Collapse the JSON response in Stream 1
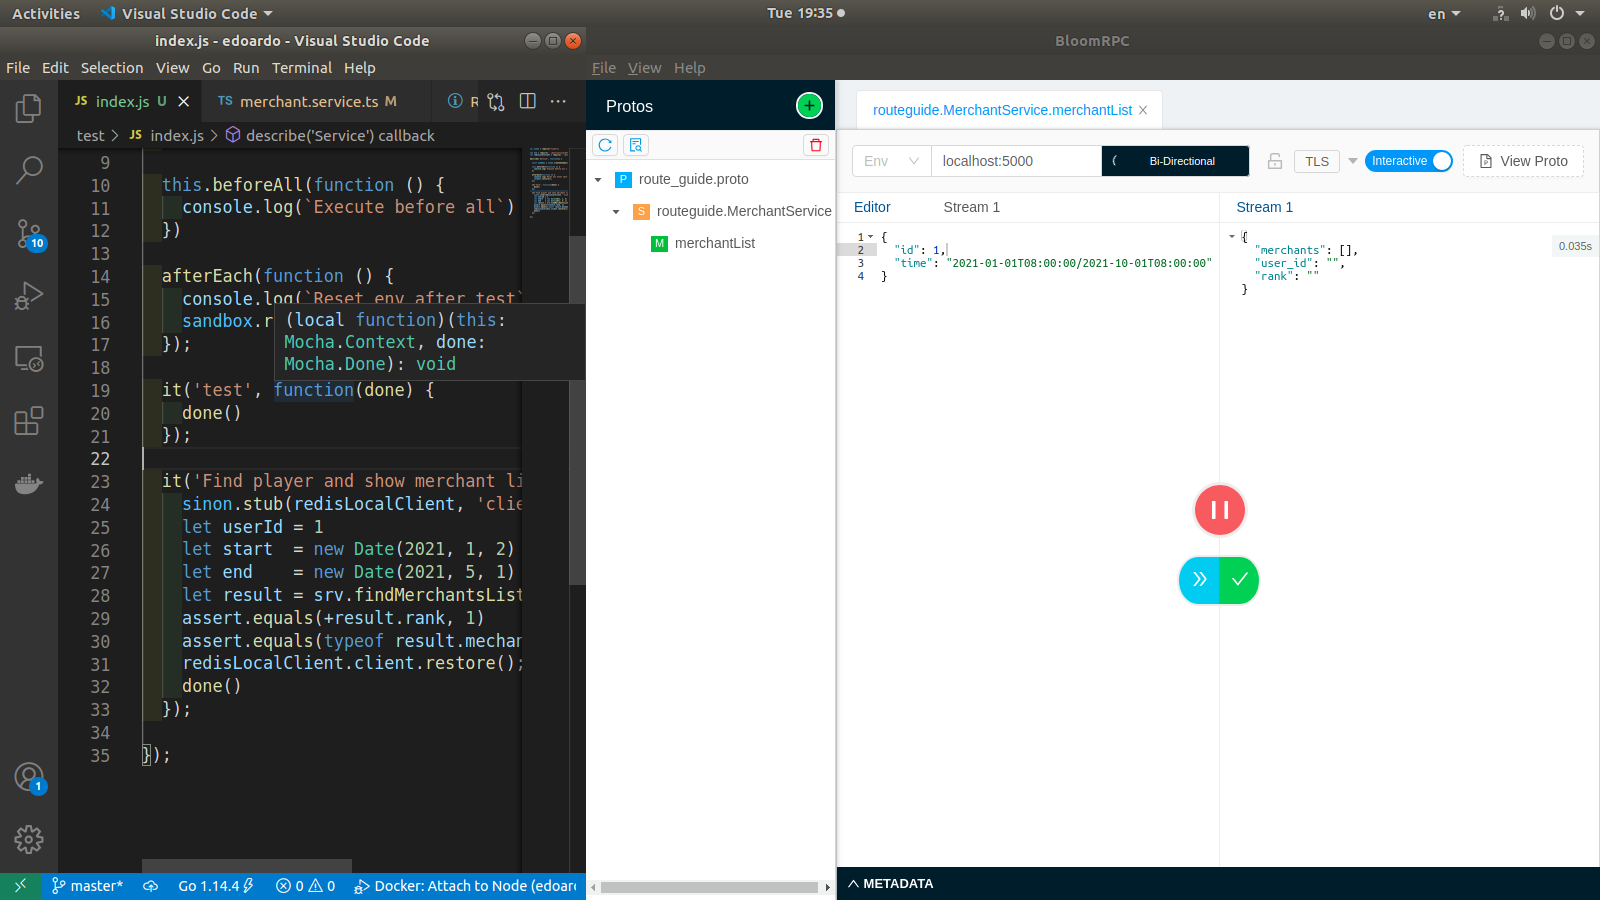Image resolution: width=1600 pixels, height=900 pixels. (x=1232, y=237)
